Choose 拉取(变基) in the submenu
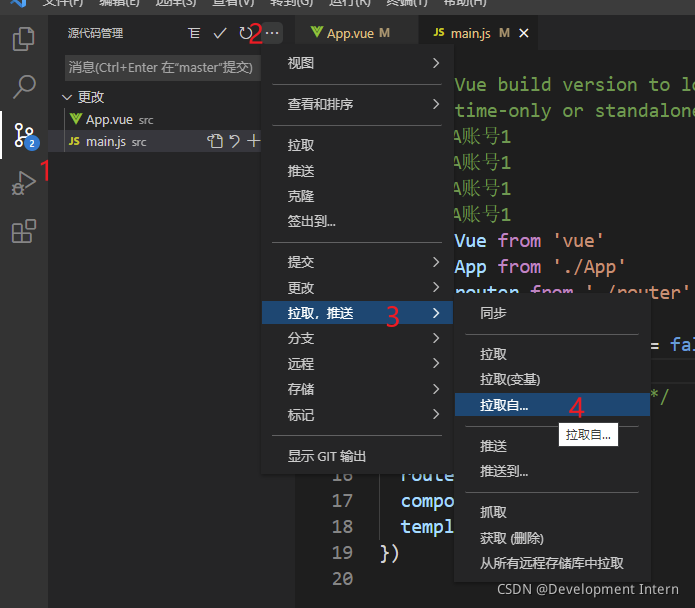The width and height of the screenshot is (695, 608). tap(552, 379)
